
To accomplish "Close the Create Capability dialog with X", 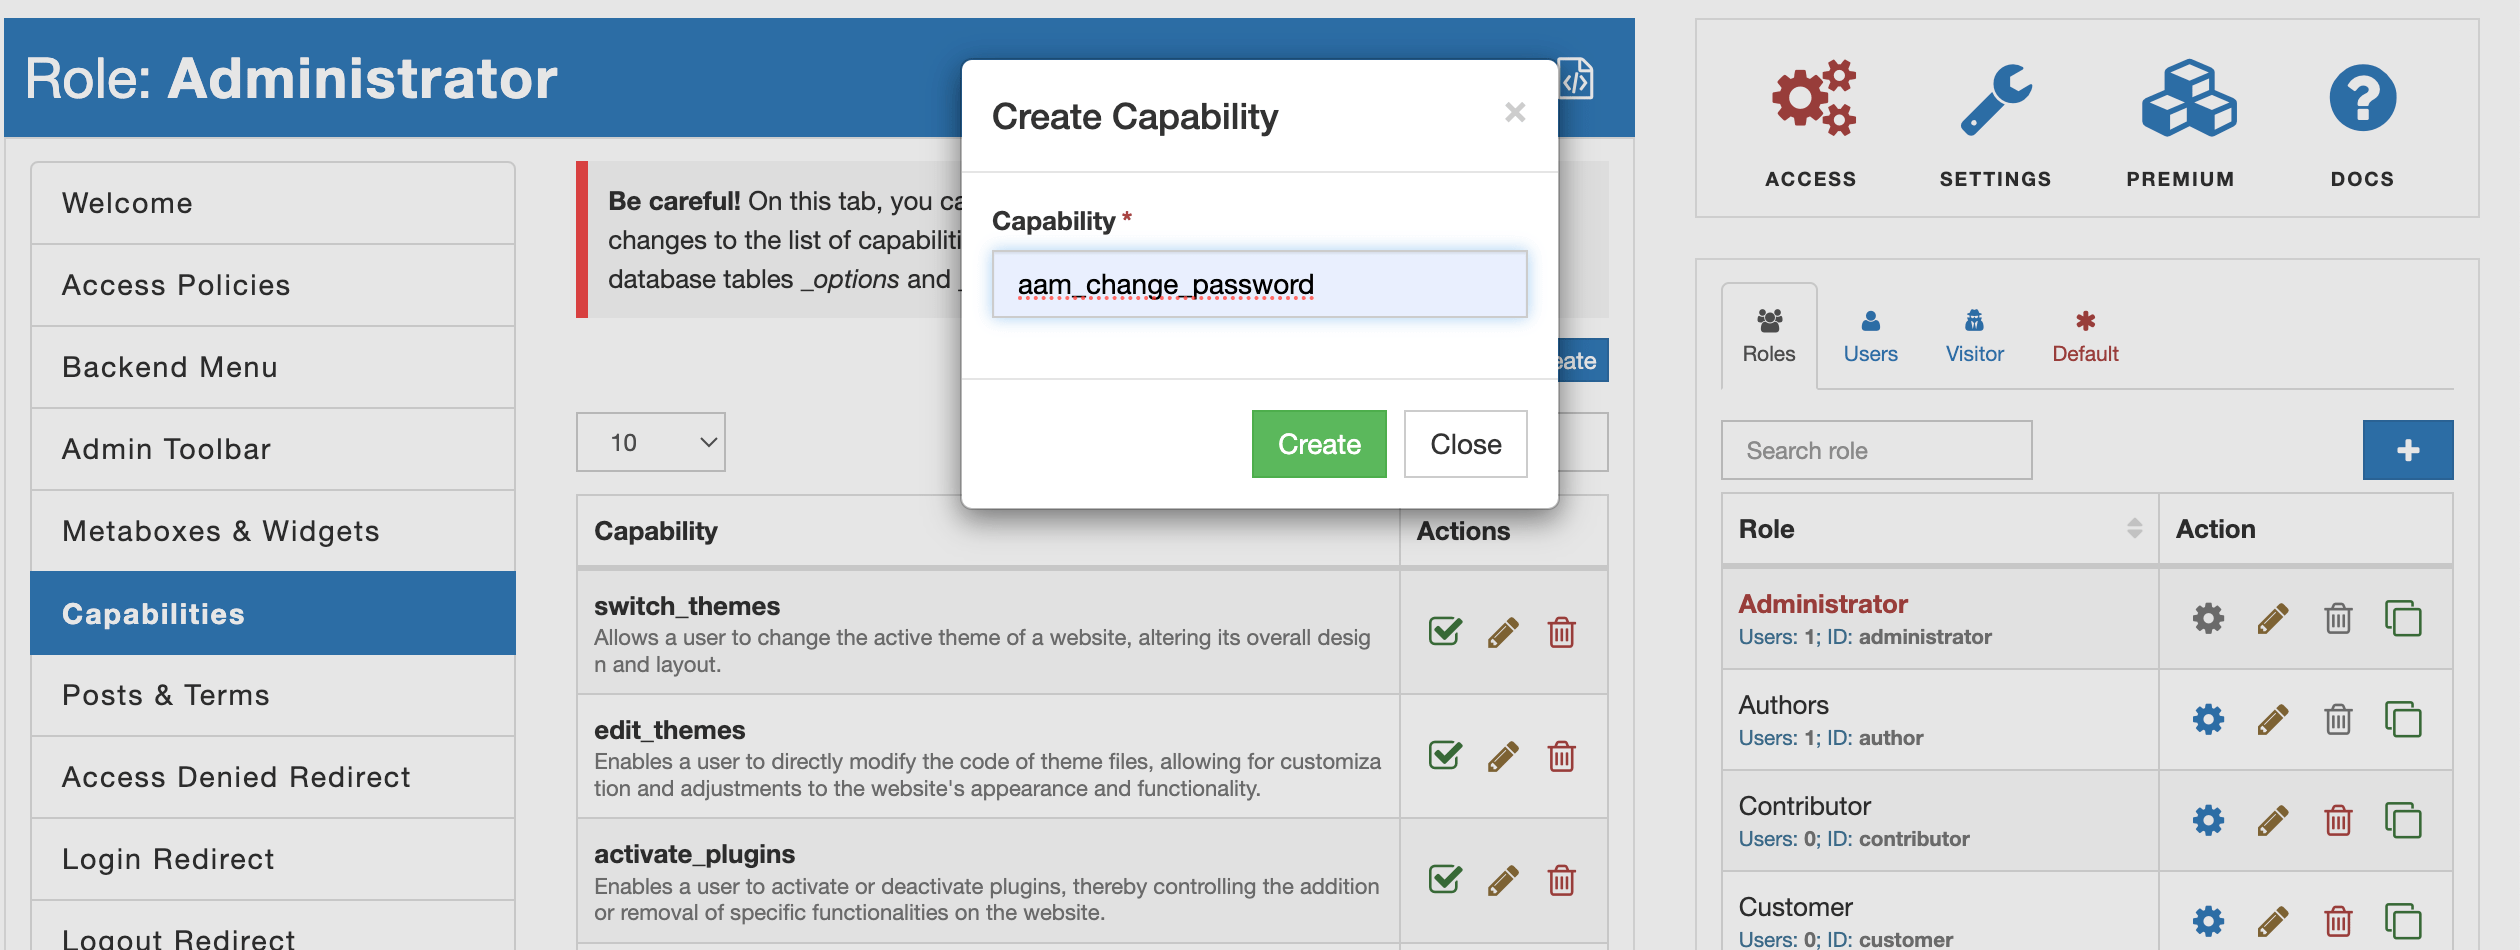I will pos(1515,112).
